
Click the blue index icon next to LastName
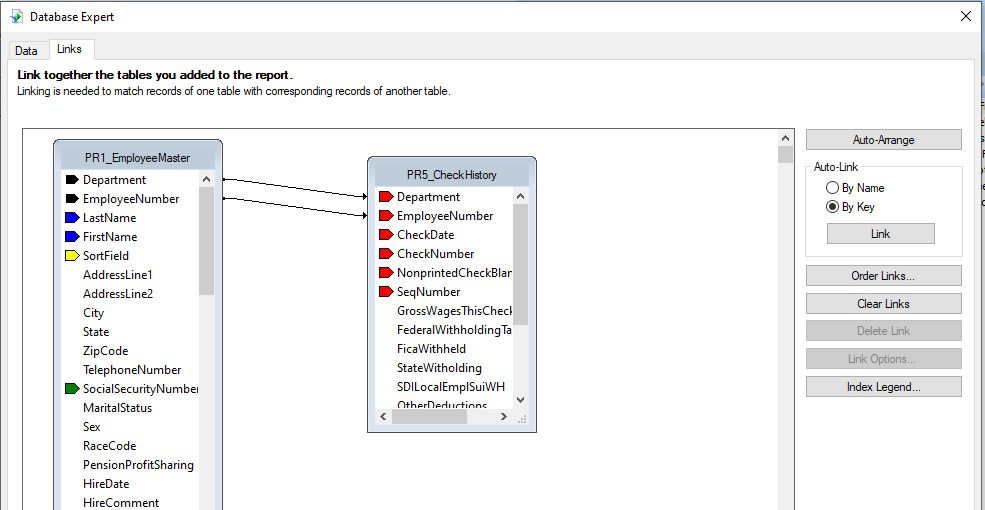72,218
